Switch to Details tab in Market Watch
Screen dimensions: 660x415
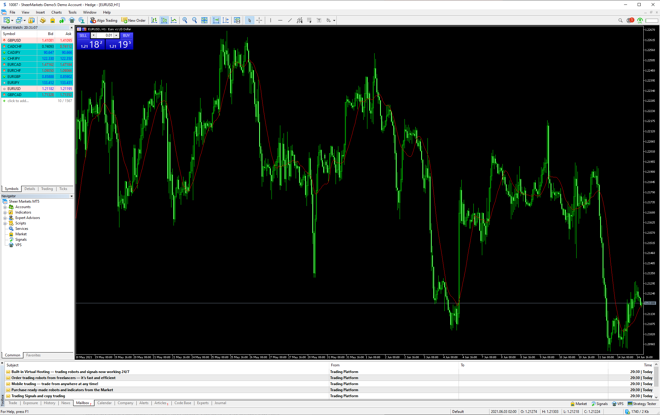tap(29, 189)
